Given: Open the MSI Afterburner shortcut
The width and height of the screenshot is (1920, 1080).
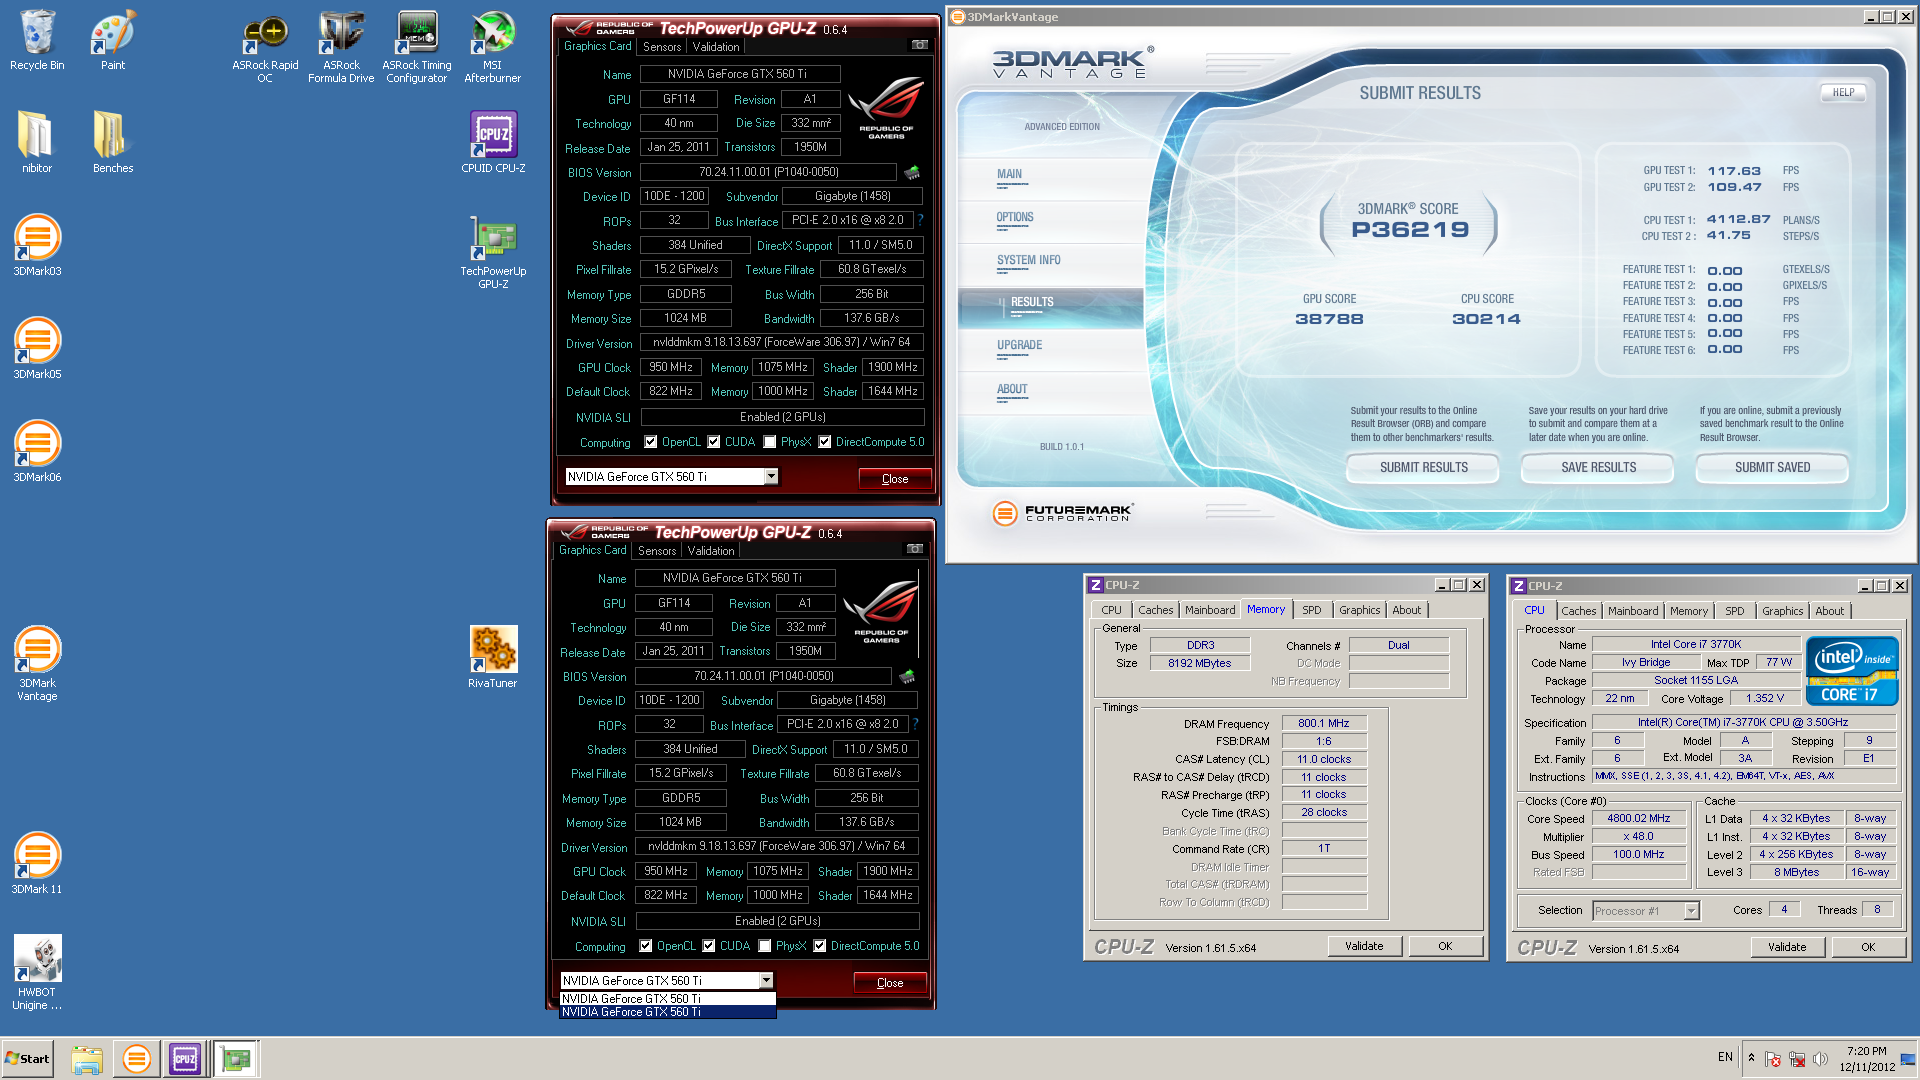Looking at the screenshot, I should (493, 48).
